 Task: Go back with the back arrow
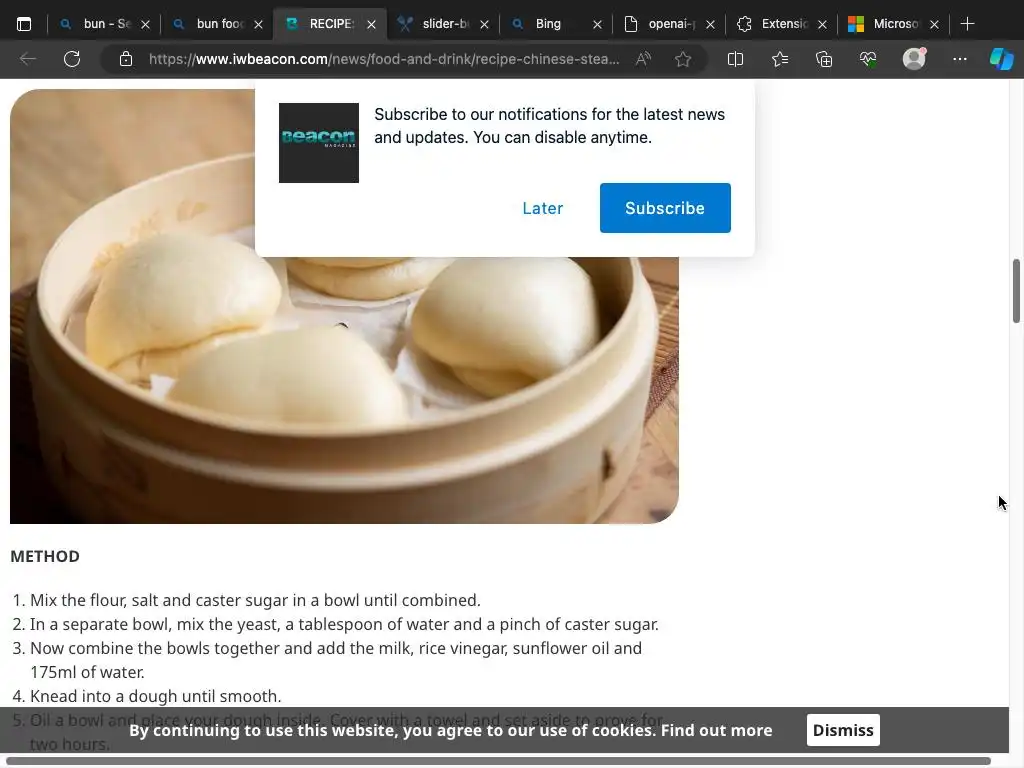point(27,59)
